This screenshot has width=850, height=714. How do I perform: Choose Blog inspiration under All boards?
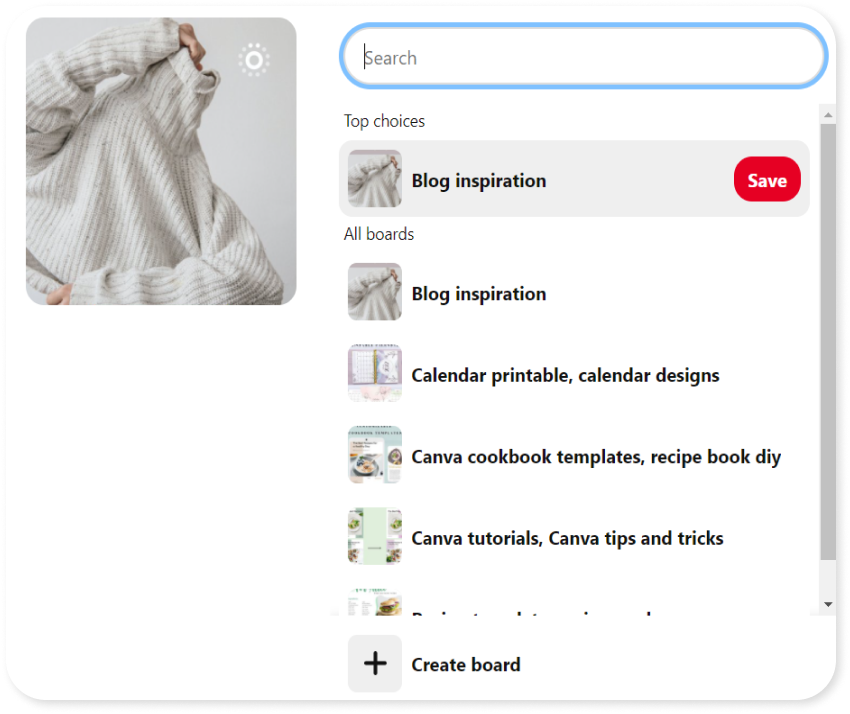(x=574, y=293)
